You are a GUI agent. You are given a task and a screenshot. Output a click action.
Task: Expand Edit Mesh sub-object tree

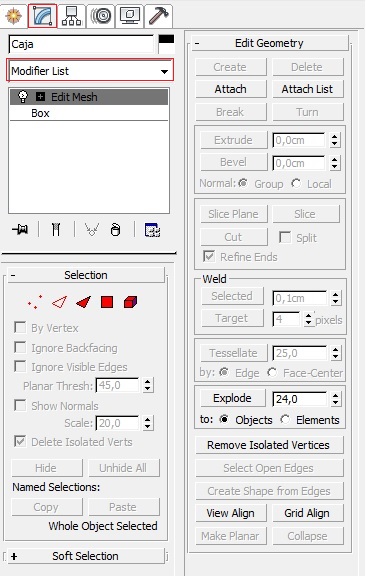(40, 97)
